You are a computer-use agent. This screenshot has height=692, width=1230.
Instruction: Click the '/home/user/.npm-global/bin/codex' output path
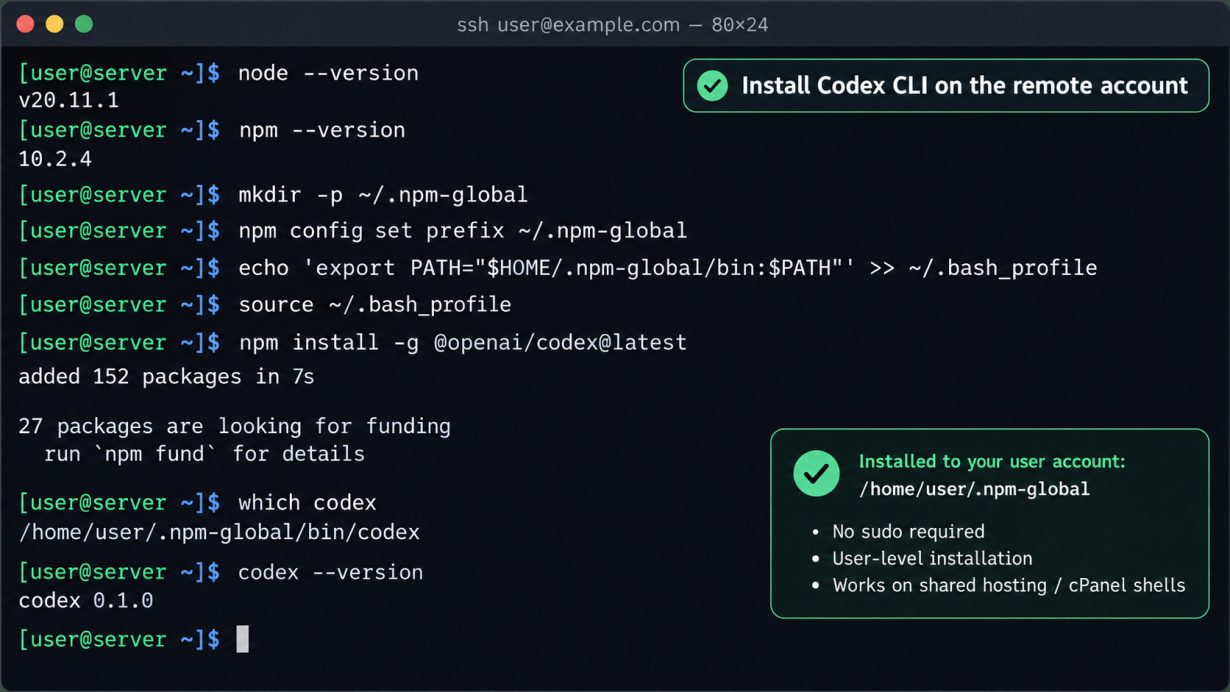coord(219,532)
